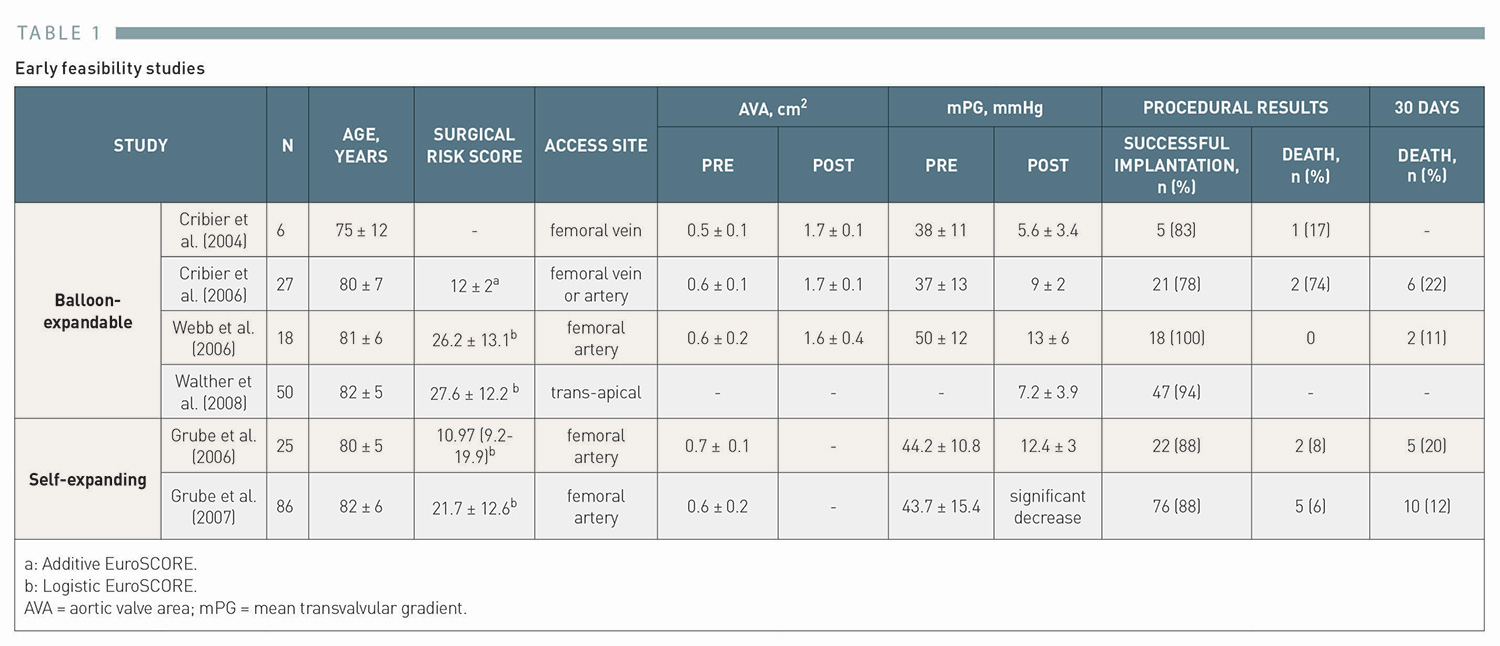Click the SUCCESSFUL IMPLANTATION, n (%) subheader
Screen dimensions: 1500x646
click(1176, 165)
